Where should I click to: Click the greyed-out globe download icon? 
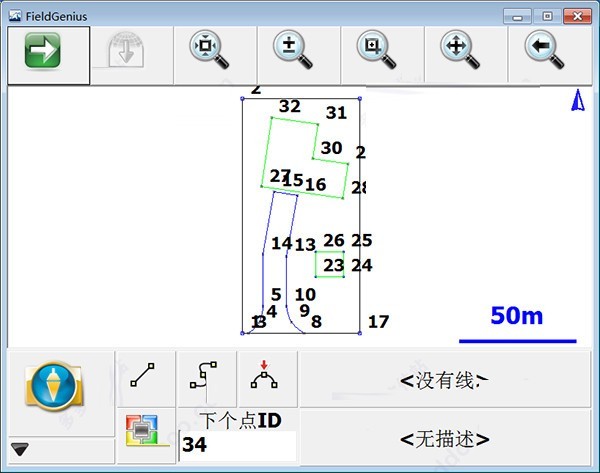pyautogui.click(x=126, y=50)
